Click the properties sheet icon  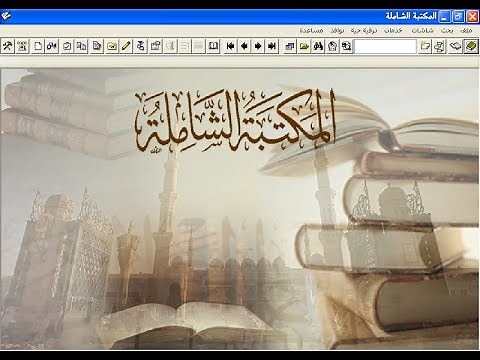click(x=156, y=46)
